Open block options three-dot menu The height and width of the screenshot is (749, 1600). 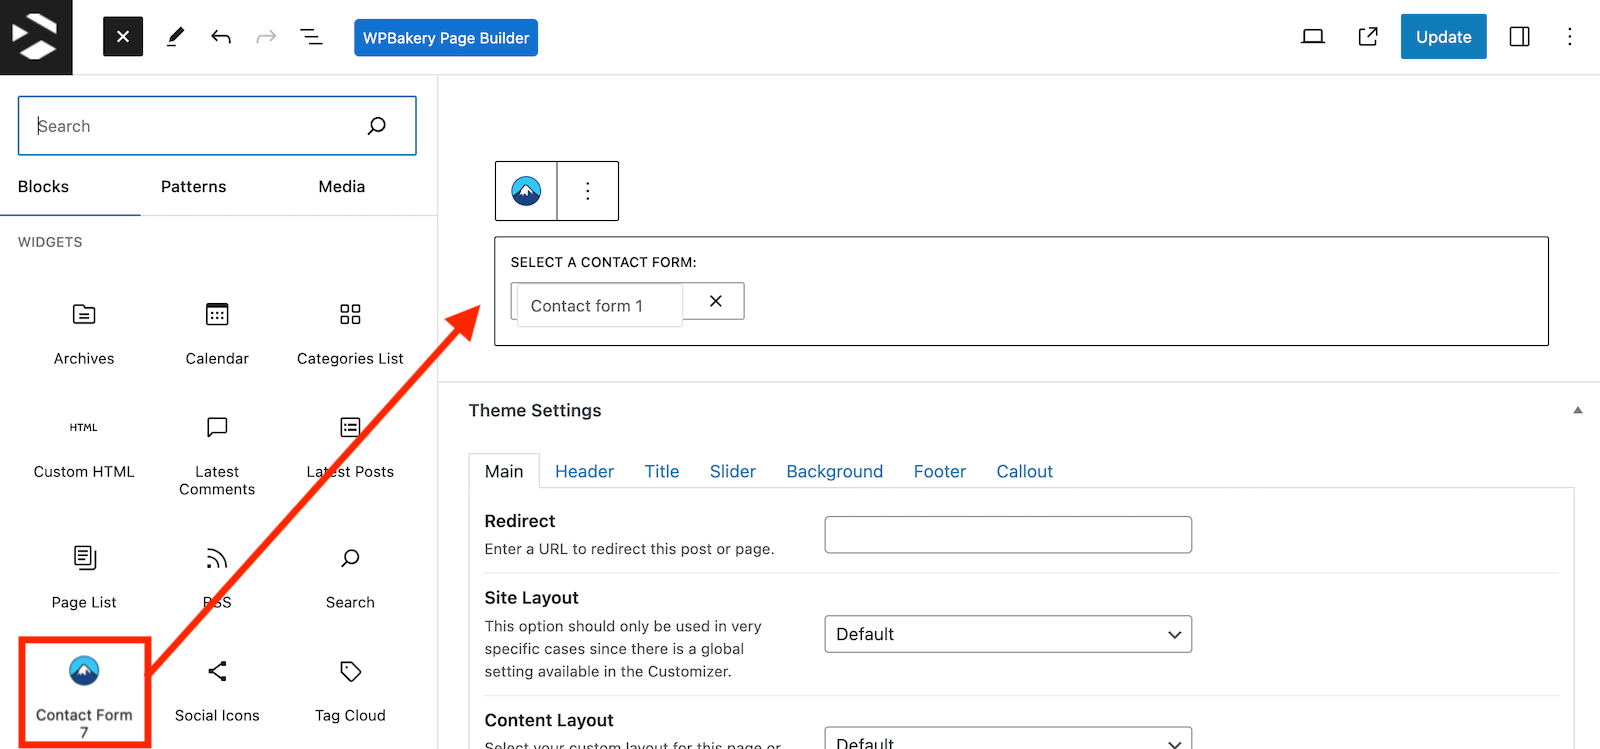(x=588, y=191)
